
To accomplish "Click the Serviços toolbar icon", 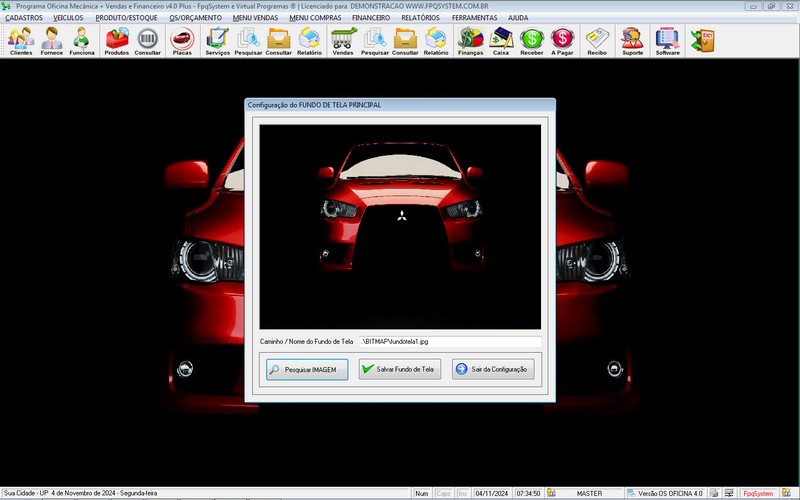I will [x=217, y=40].
